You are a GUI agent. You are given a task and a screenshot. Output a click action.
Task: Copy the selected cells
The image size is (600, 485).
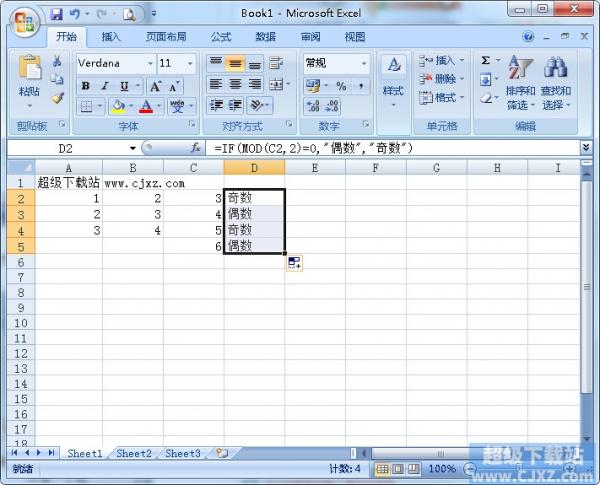pos(57,79)
